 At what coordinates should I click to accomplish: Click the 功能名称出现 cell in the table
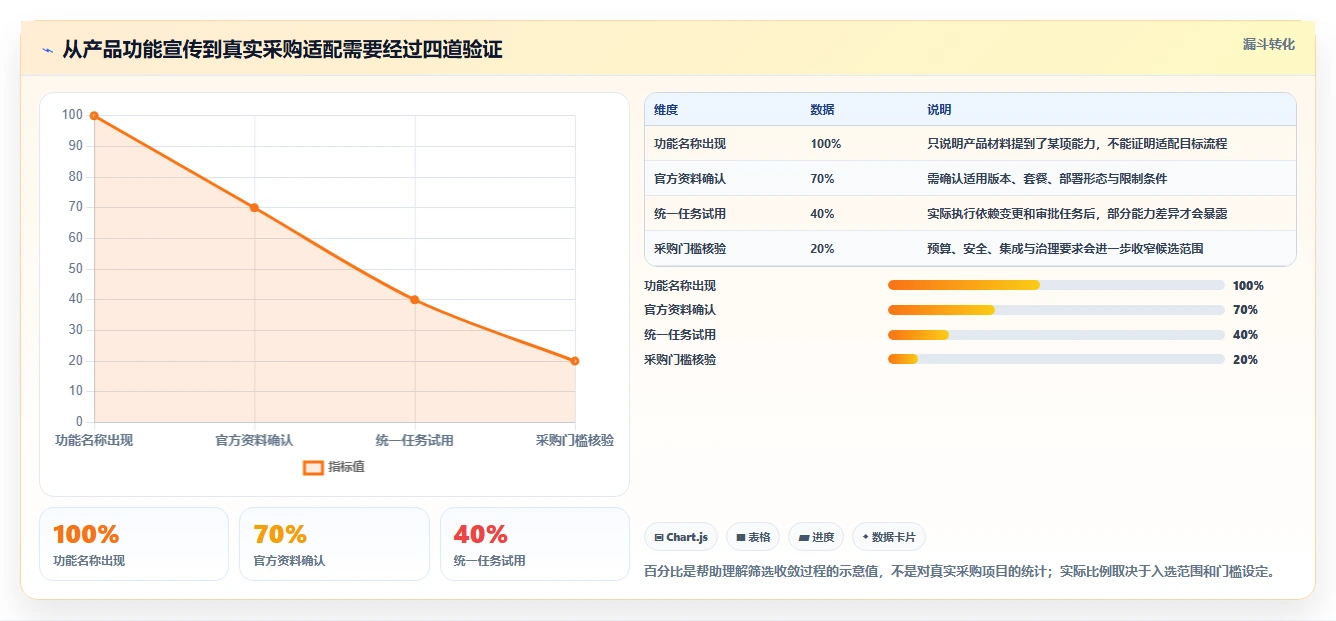tap(690, 144)
